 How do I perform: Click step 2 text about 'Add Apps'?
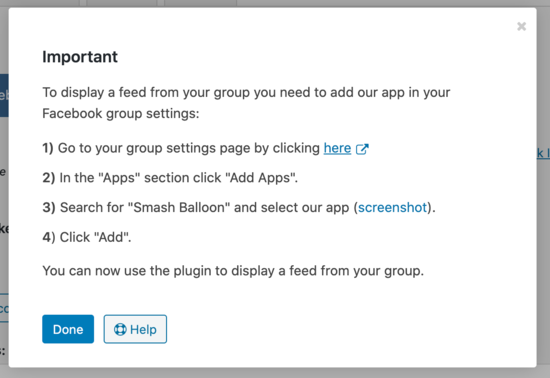coord(170,178)
